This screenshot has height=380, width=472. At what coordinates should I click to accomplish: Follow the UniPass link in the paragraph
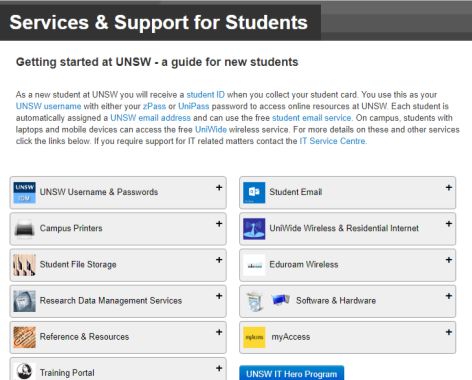click(x=194, y=106)
